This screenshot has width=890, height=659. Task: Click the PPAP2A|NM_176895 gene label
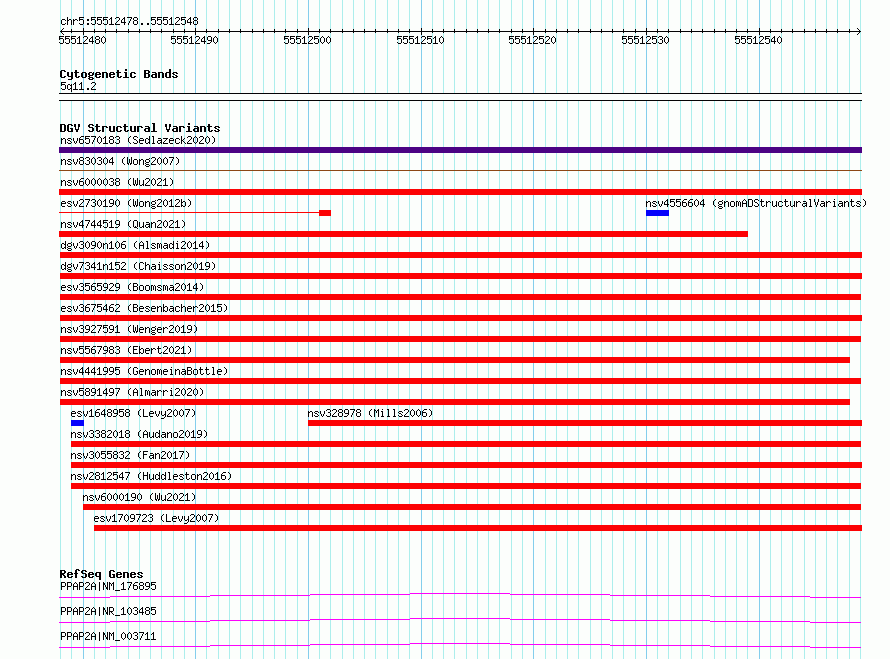click(108, 586)
